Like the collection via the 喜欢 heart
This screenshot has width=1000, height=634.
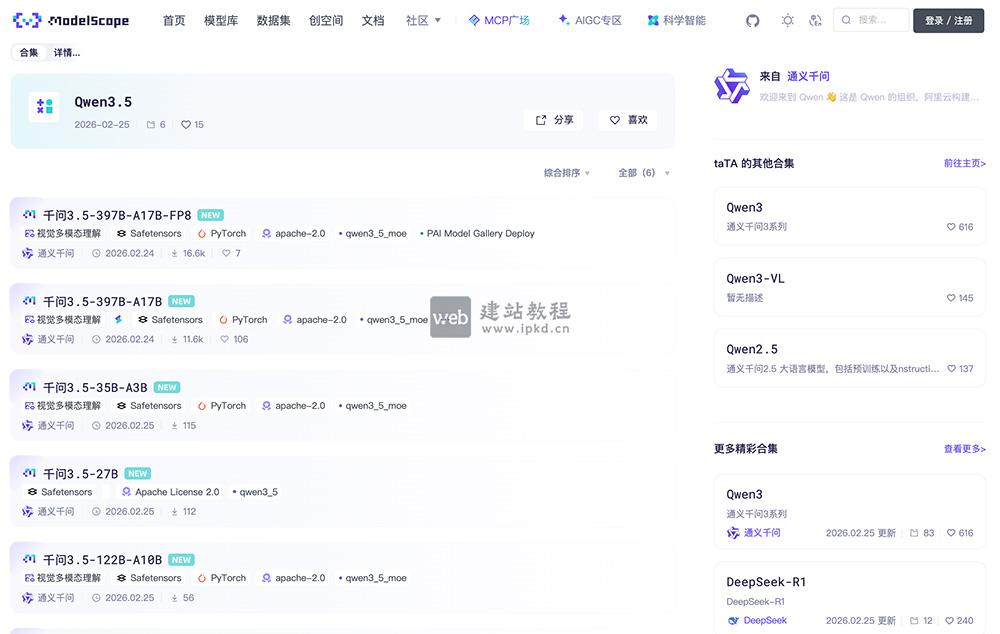615,119
